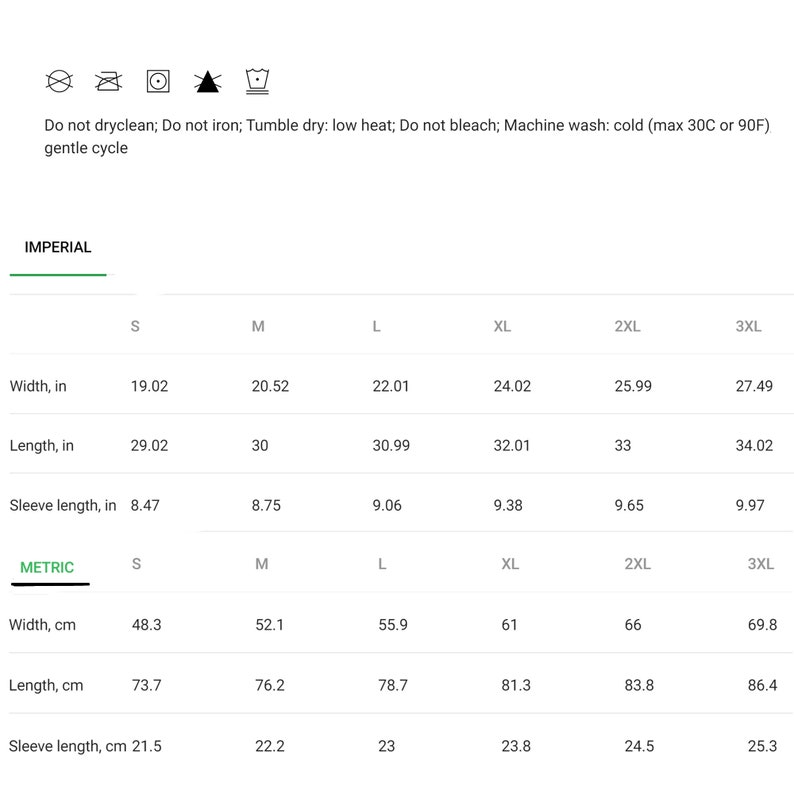The image size is (794, 794).
Task: Click the metric sleeve value 25.3
Action: 762,746
